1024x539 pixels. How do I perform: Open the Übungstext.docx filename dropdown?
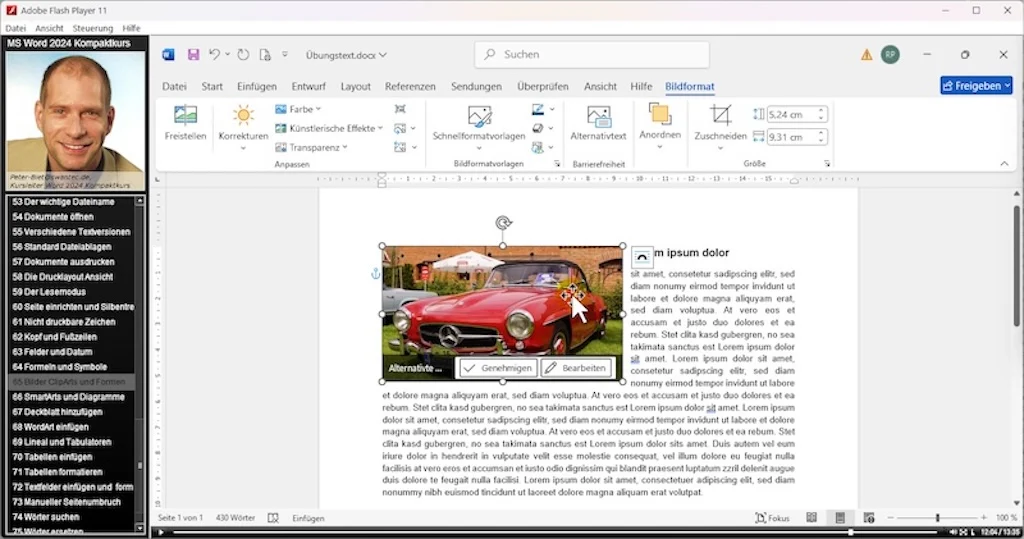346,55
